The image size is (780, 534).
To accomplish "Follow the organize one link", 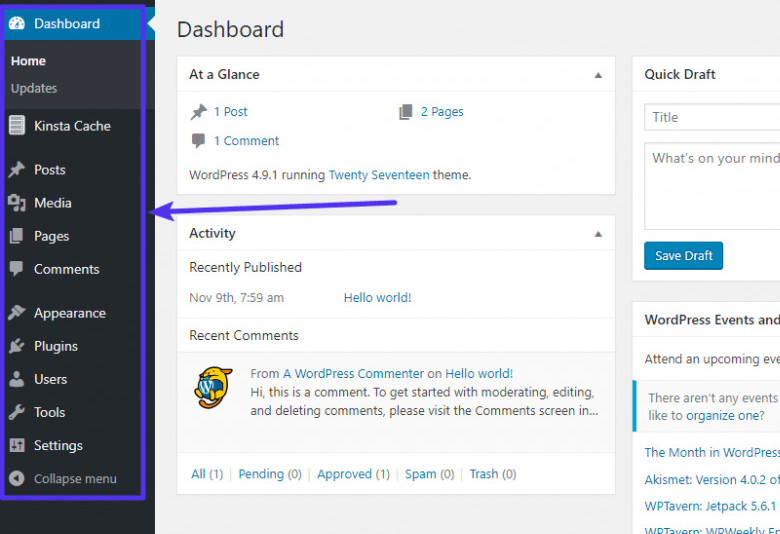I will point(725,416).
